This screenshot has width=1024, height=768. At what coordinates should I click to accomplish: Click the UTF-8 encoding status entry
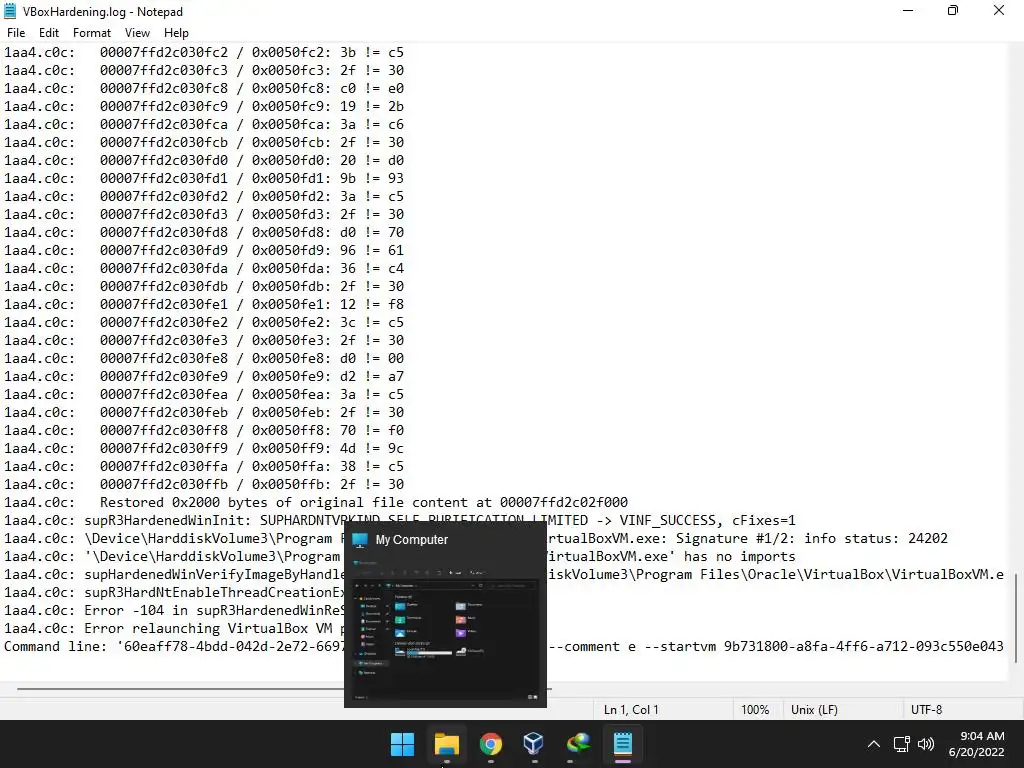point(926,710)
